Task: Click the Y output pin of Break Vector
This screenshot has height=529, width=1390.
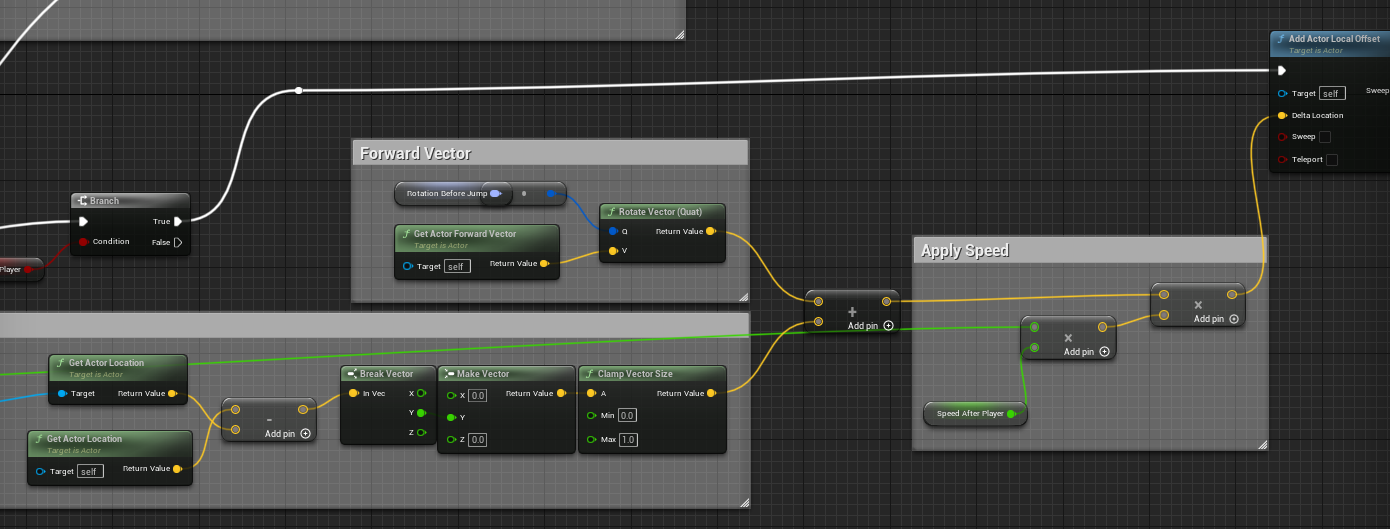Action: [x=421, y=412]
